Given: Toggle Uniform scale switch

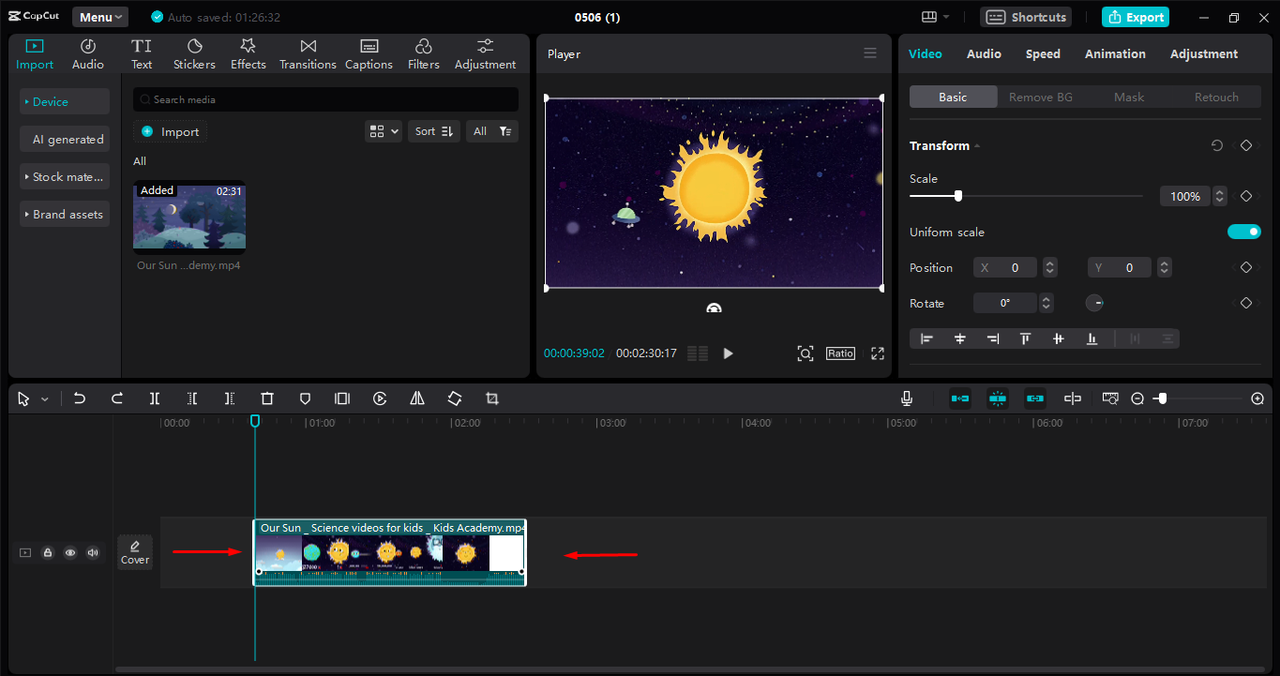Looking at the screenshot, I should [x=1244, y=232].
